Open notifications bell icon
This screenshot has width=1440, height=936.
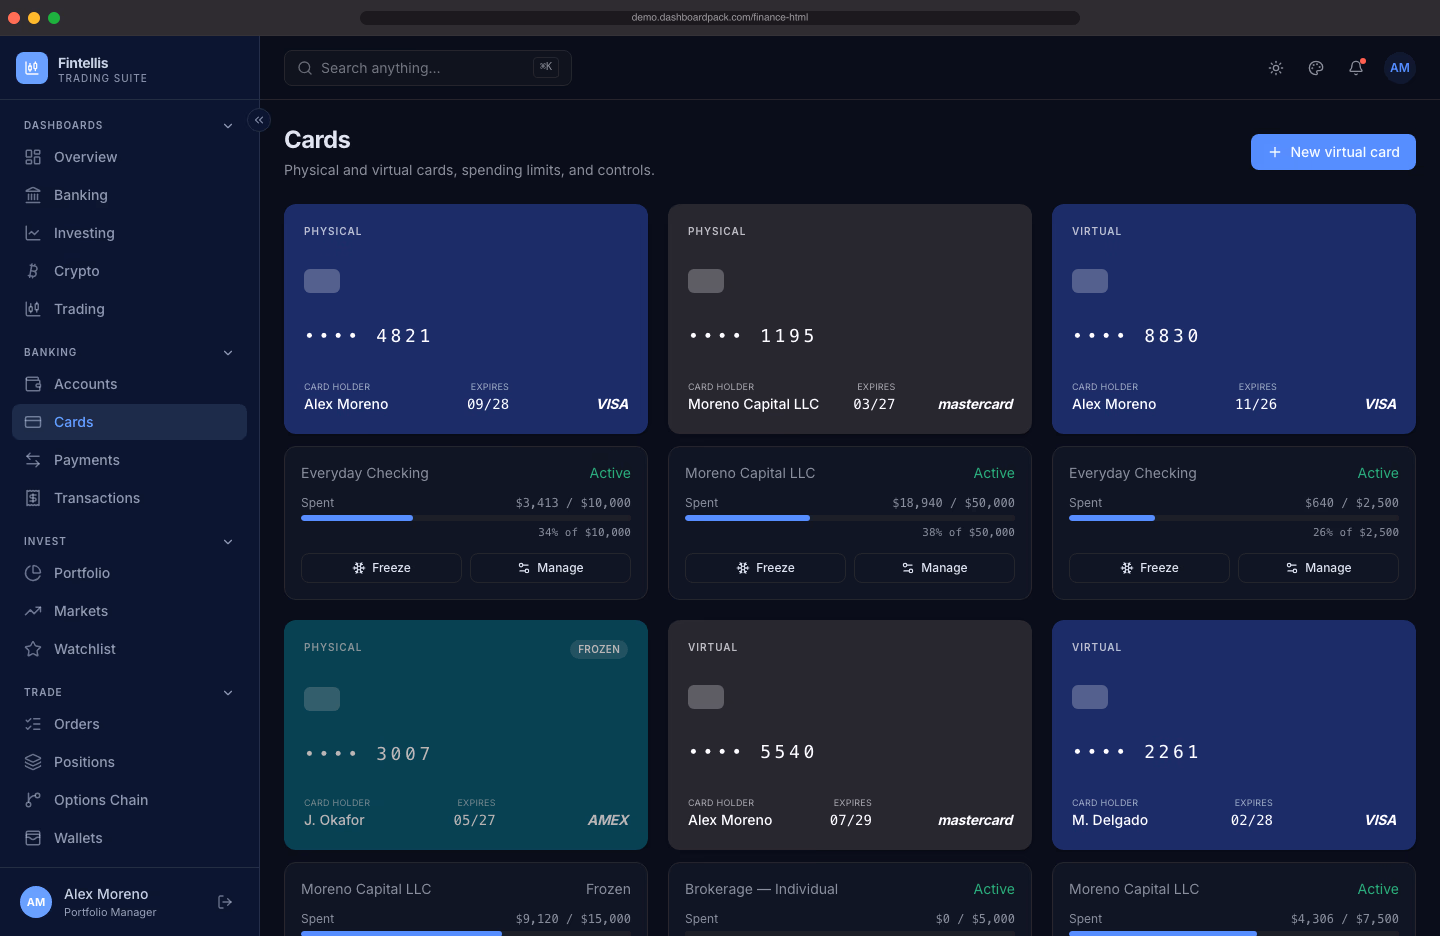click(1356, 68)
